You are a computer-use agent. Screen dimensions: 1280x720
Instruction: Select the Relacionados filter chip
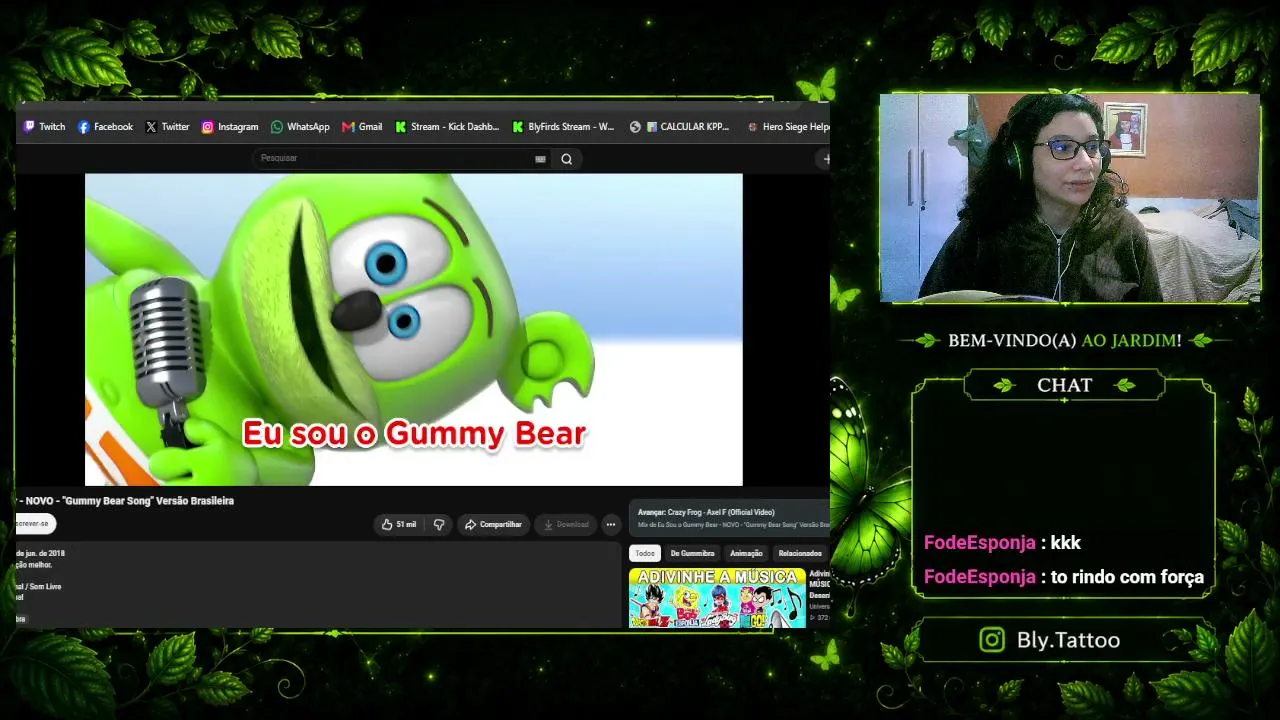pos(800,553)
